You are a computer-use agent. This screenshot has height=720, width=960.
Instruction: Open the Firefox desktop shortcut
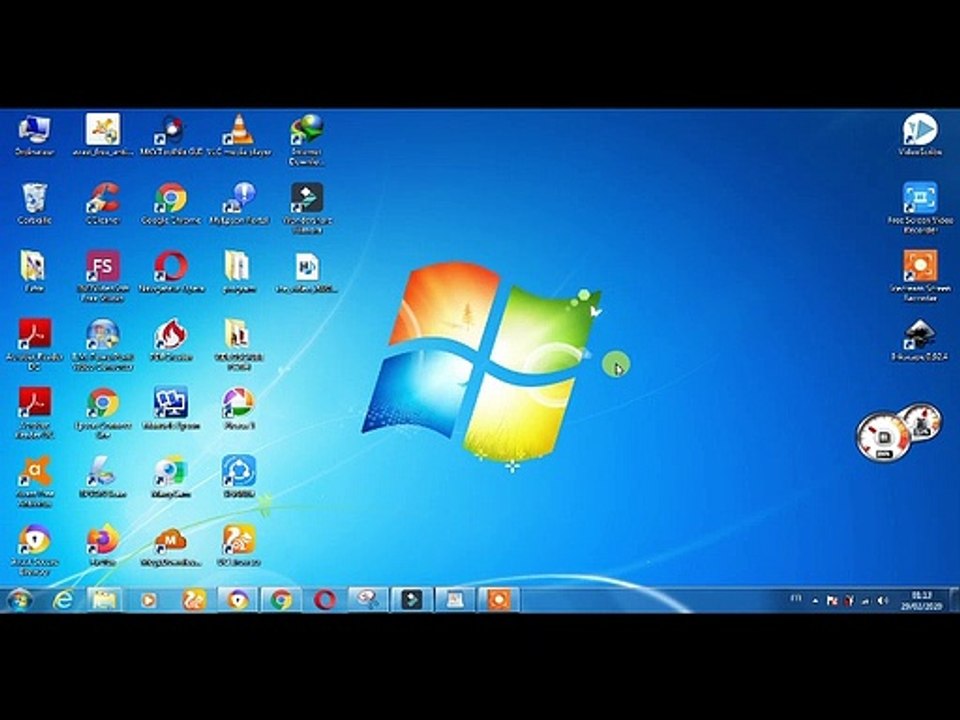click(x=103, y=546)
